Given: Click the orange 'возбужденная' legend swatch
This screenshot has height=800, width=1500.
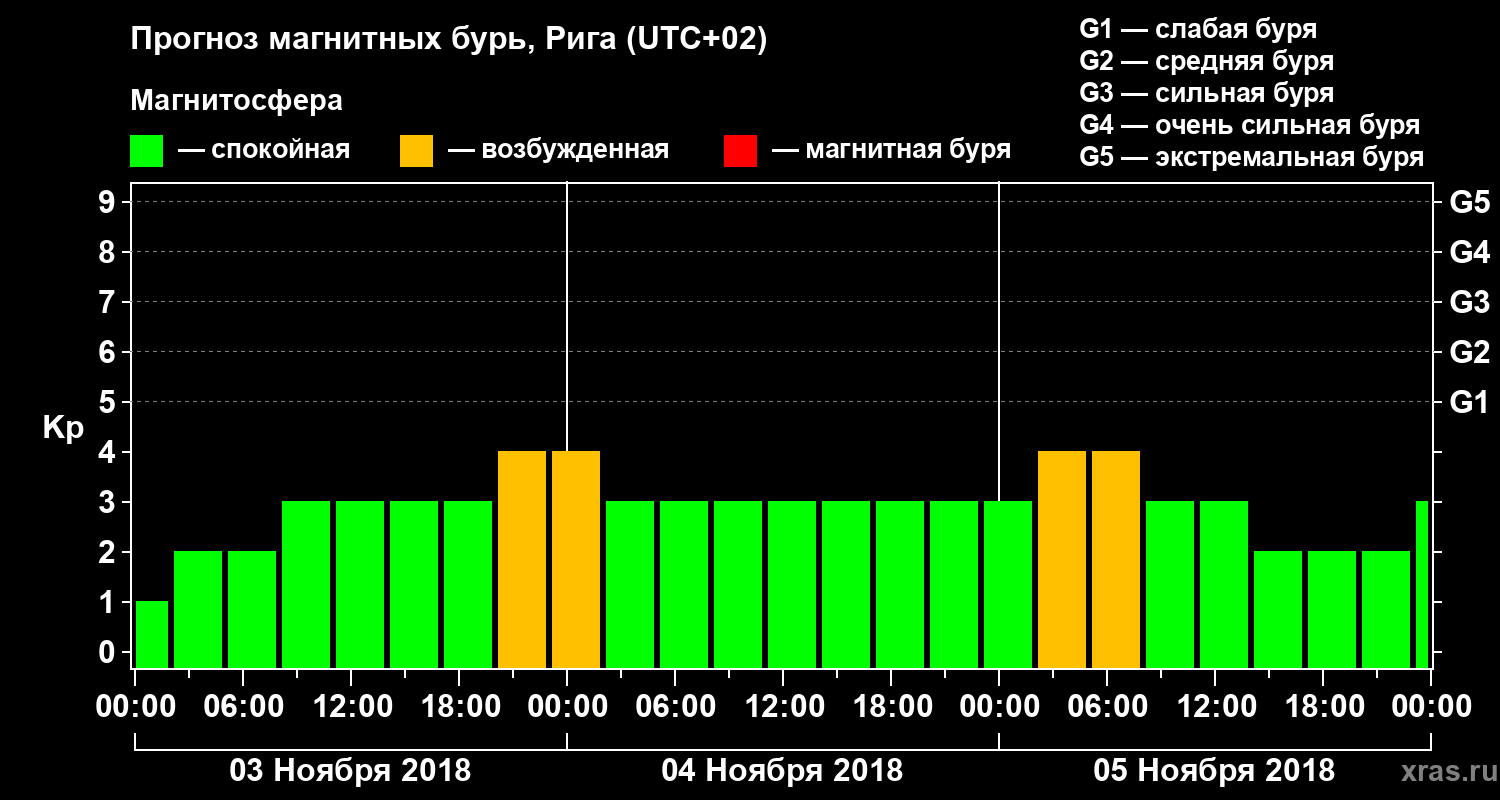Looking at the screenshot, I should pos(417,151).
